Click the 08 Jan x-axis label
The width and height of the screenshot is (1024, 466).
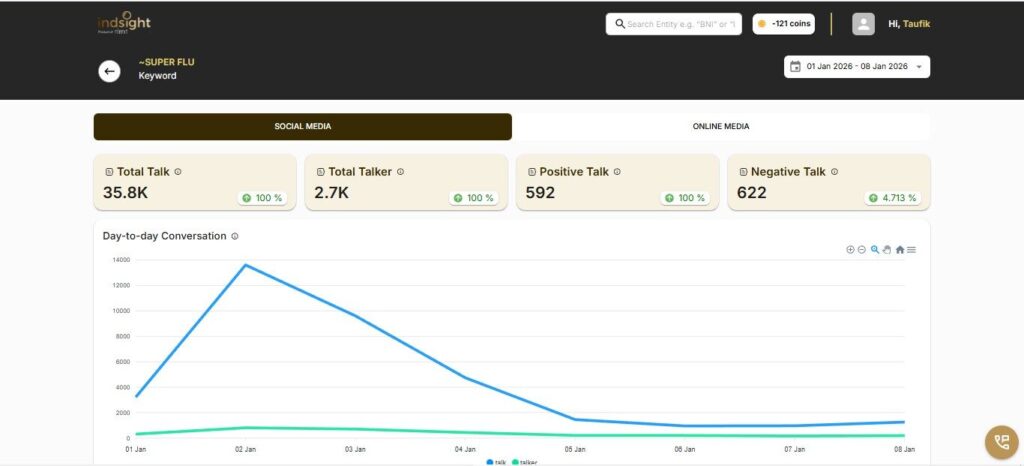[x=904, y=449]
